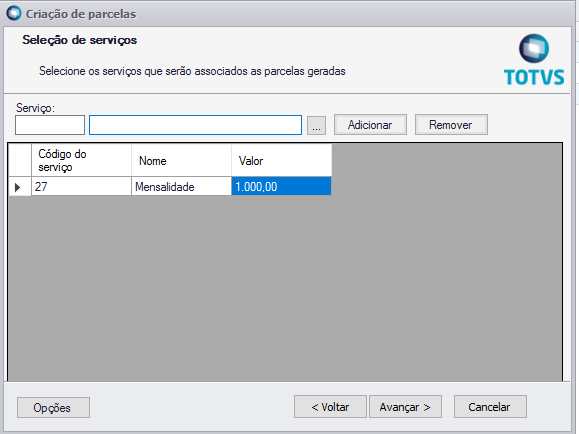This screenshot has height=434, width=579.
Task: Sort by the Nome column header
Action: (x=181, y=160)
